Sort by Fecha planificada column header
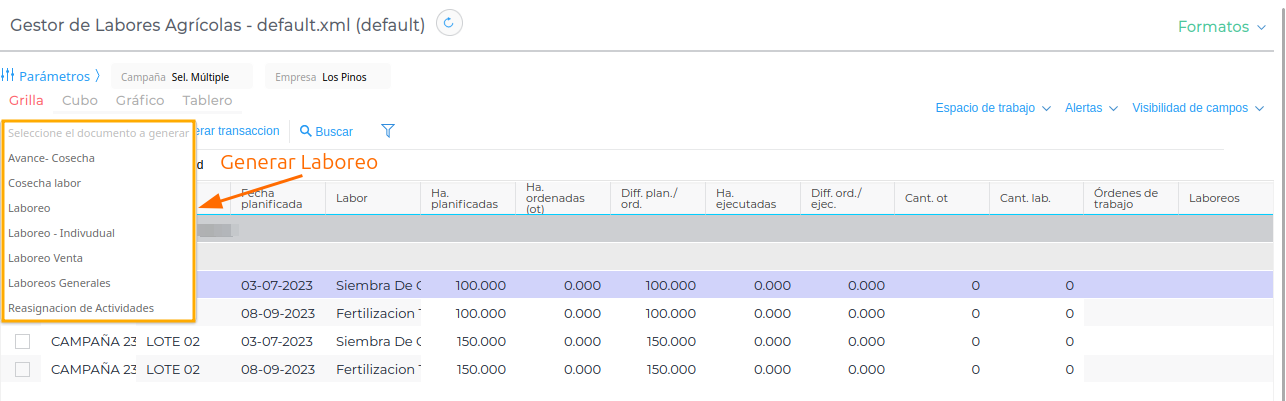The width and height of the screenshot is (1286, 401). [277, 198]
